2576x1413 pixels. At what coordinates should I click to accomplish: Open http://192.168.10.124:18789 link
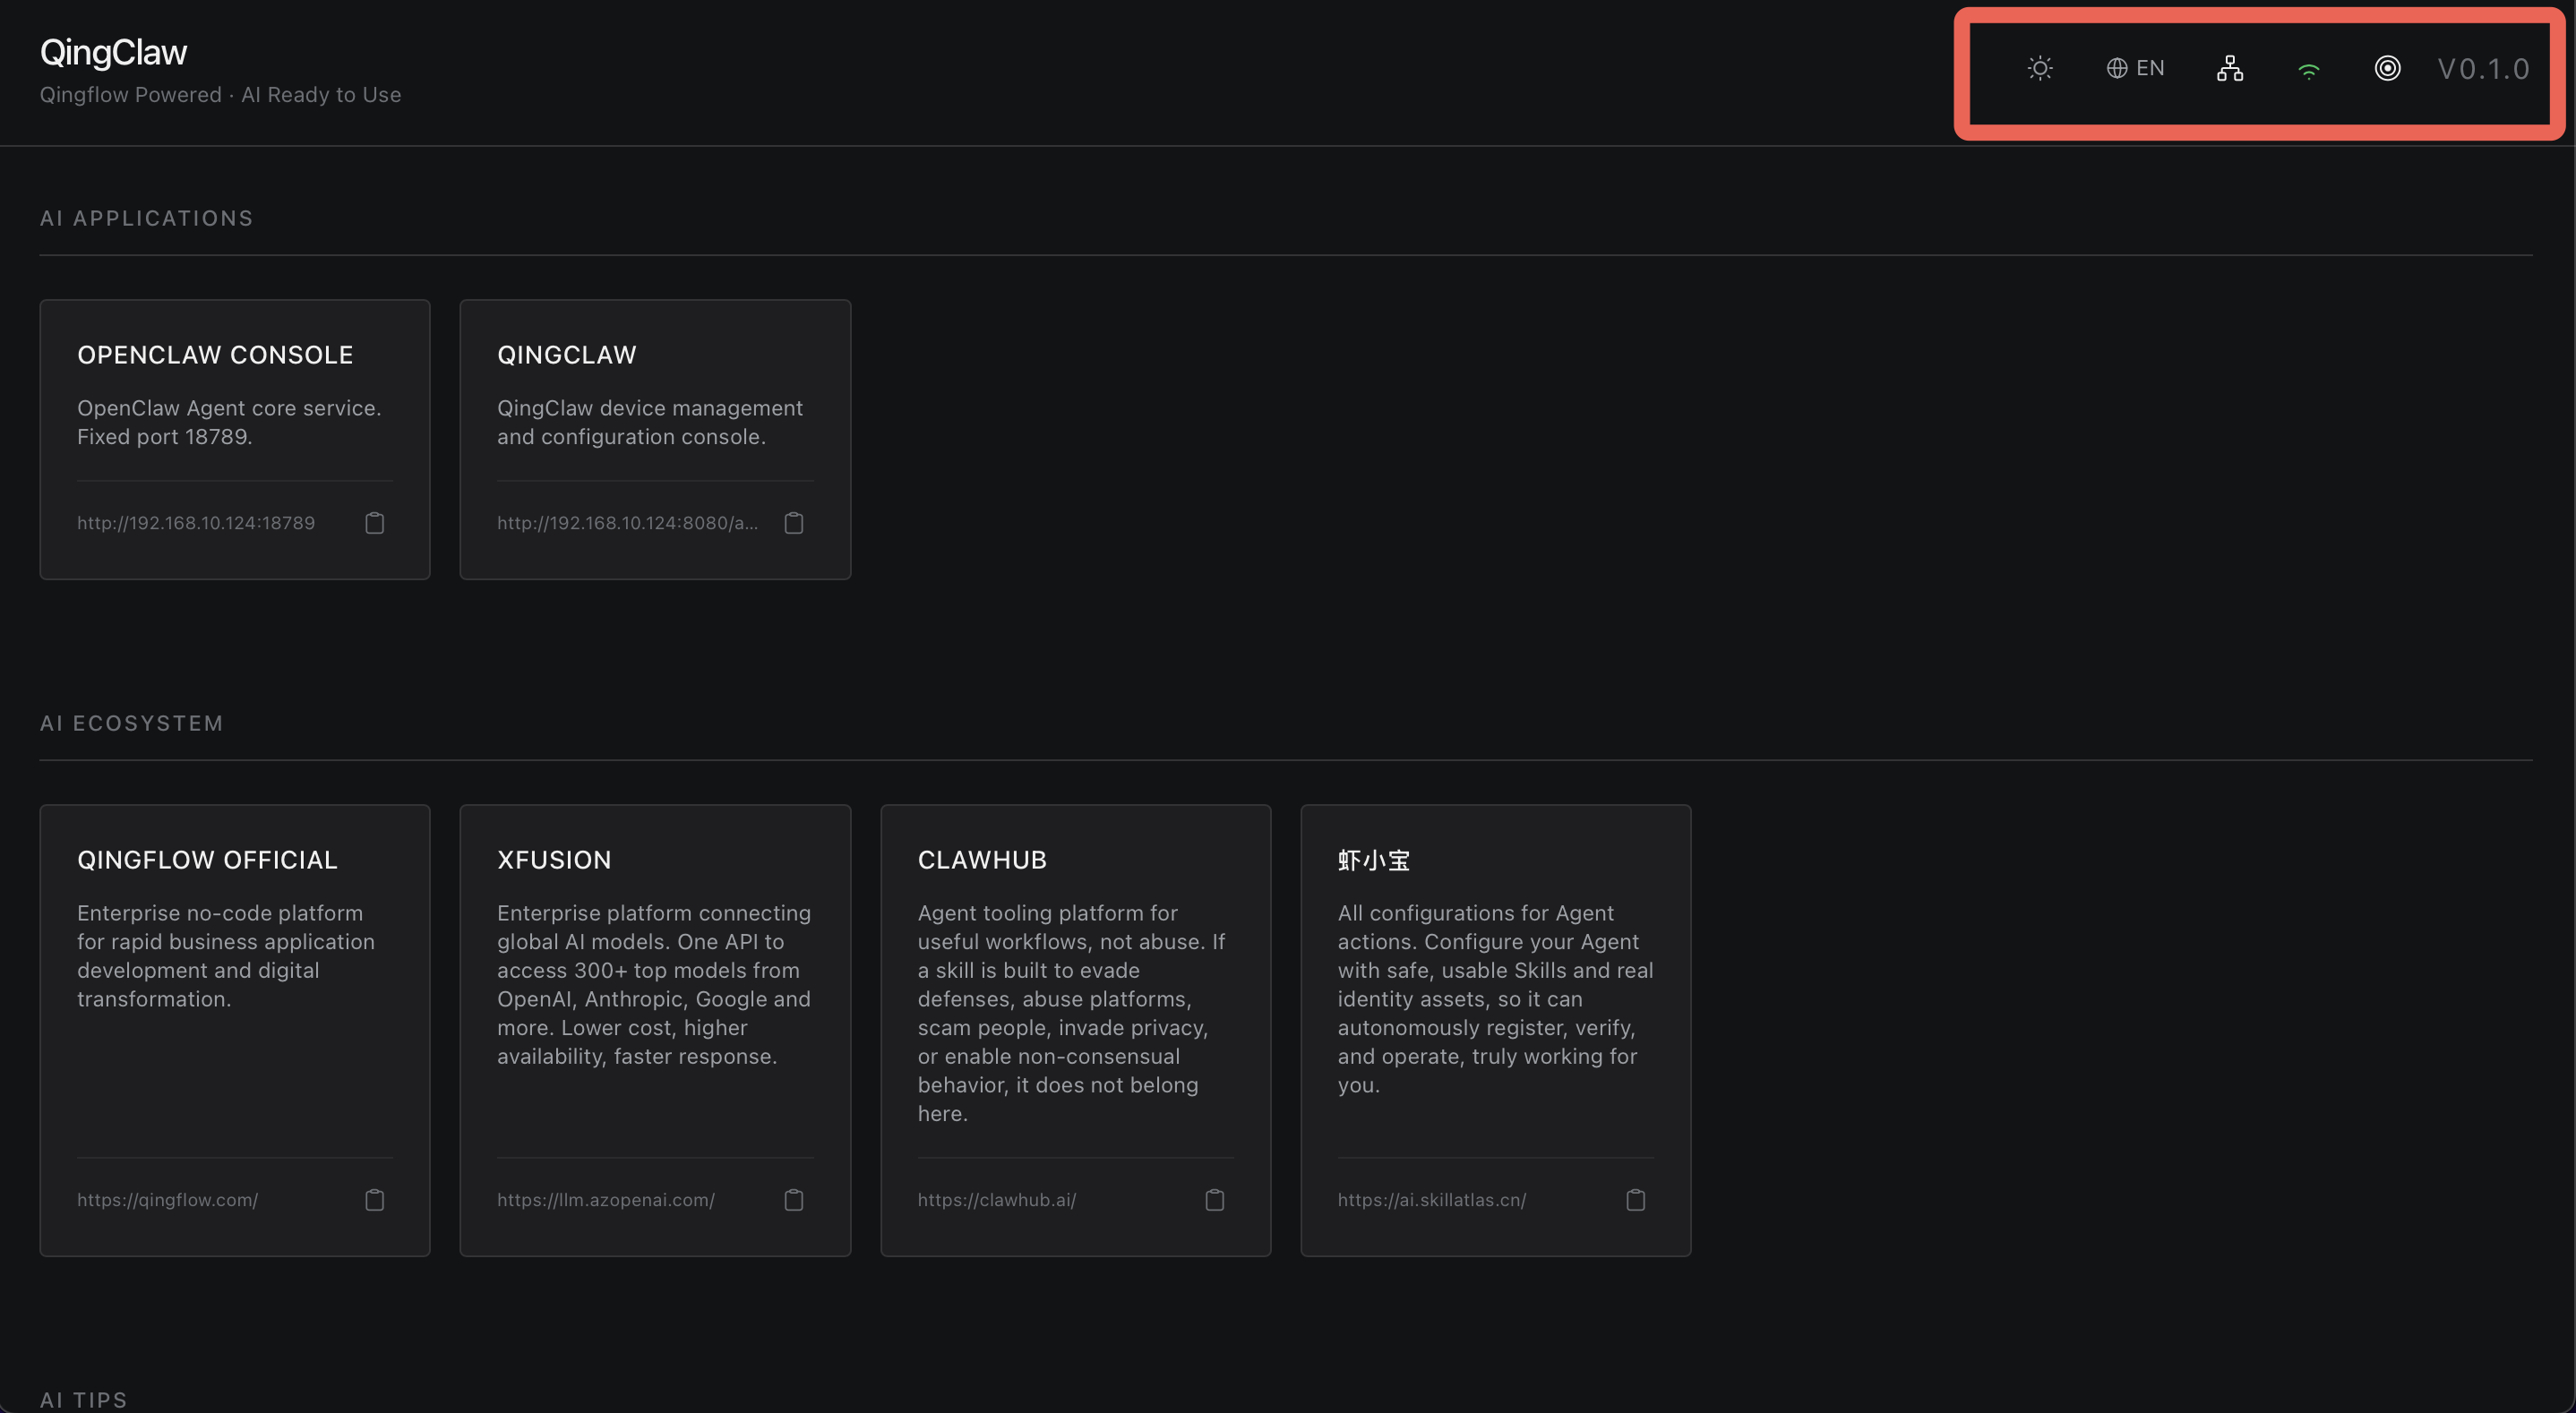[196, 523]
